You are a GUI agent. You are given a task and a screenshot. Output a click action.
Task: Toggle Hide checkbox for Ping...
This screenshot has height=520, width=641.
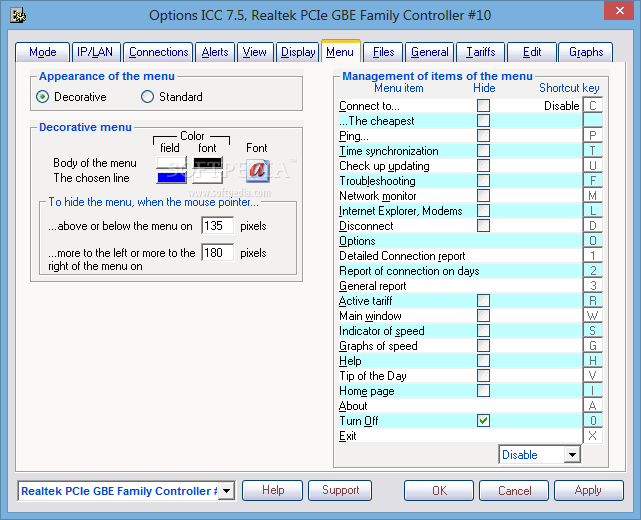click(x=483, y=136)
